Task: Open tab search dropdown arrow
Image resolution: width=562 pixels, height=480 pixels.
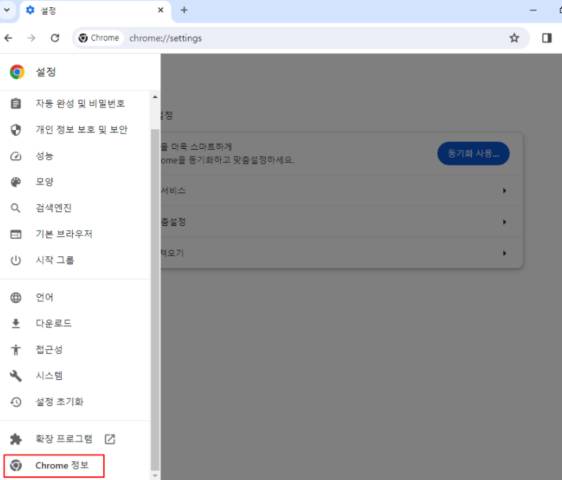Action: coord(7,10)
